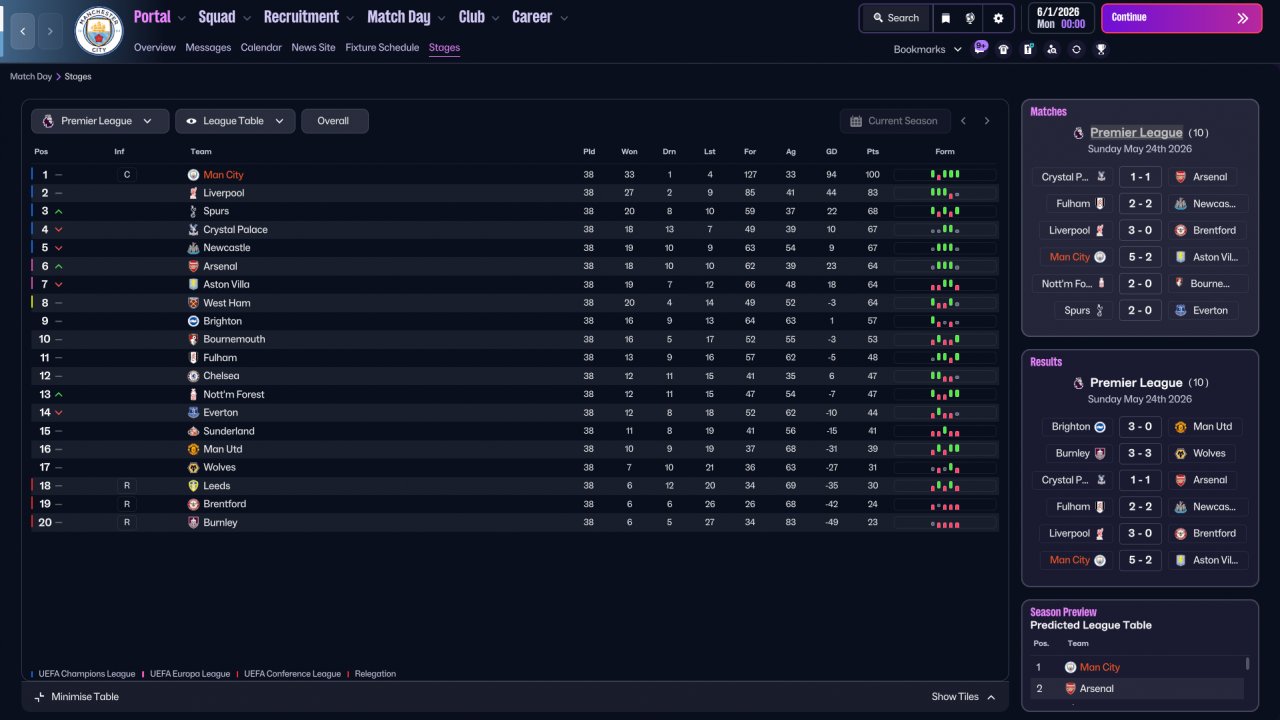1280x720 pixels.
Task: Expand the Career menu chevron
Action: (x=564, y=18)
